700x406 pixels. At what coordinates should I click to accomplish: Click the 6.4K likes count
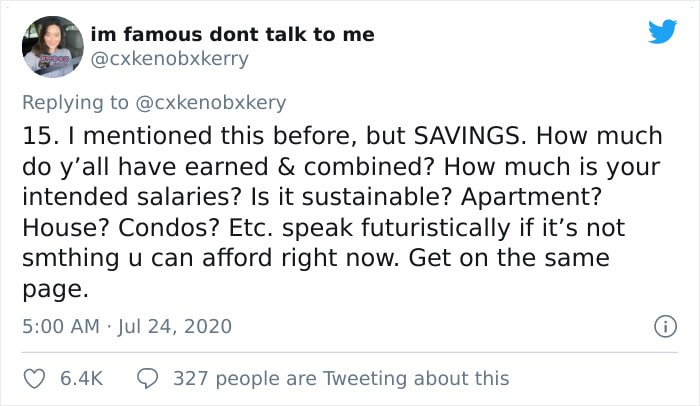[82, 379]
